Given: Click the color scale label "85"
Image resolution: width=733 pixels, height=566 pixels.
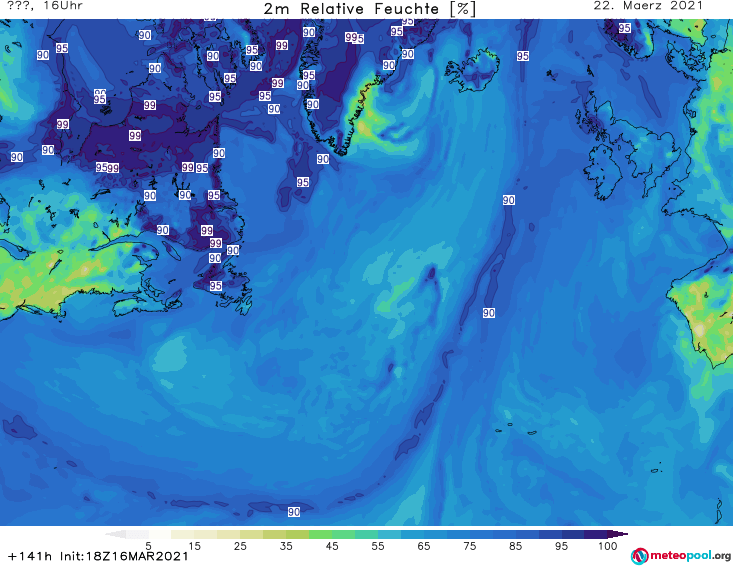Looking at the screenshot, I should pos(515,546).
